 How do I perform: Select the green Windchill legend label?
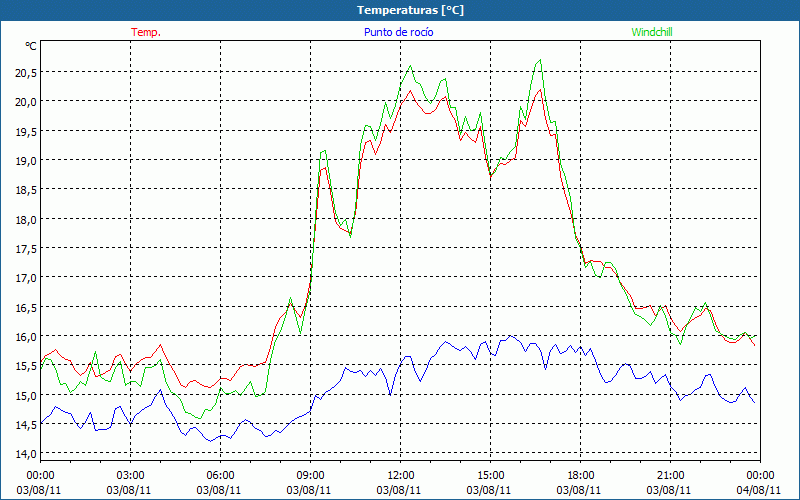click(x=652, y=32)
